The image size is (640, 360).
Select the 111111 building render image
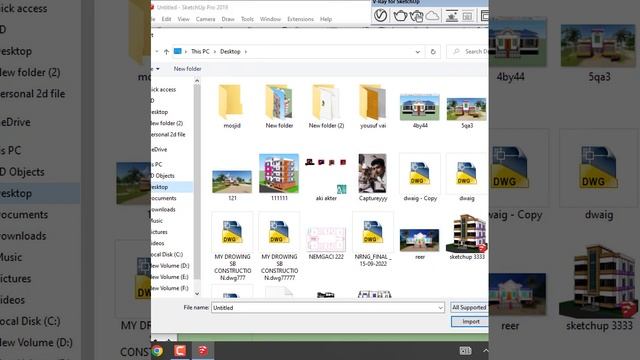coord(279,178)
